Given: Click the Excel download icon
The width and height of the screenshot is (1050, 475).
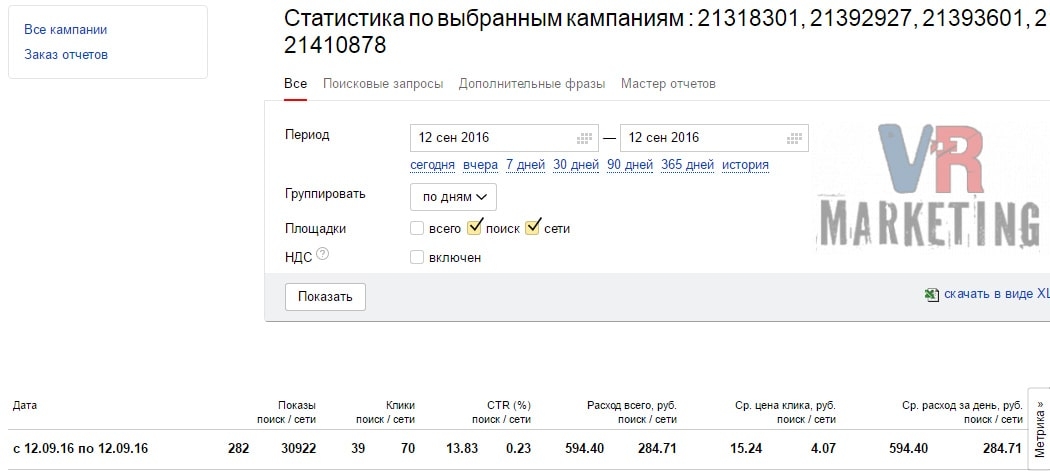Looking at the screenshot, I should coord(931,294).
